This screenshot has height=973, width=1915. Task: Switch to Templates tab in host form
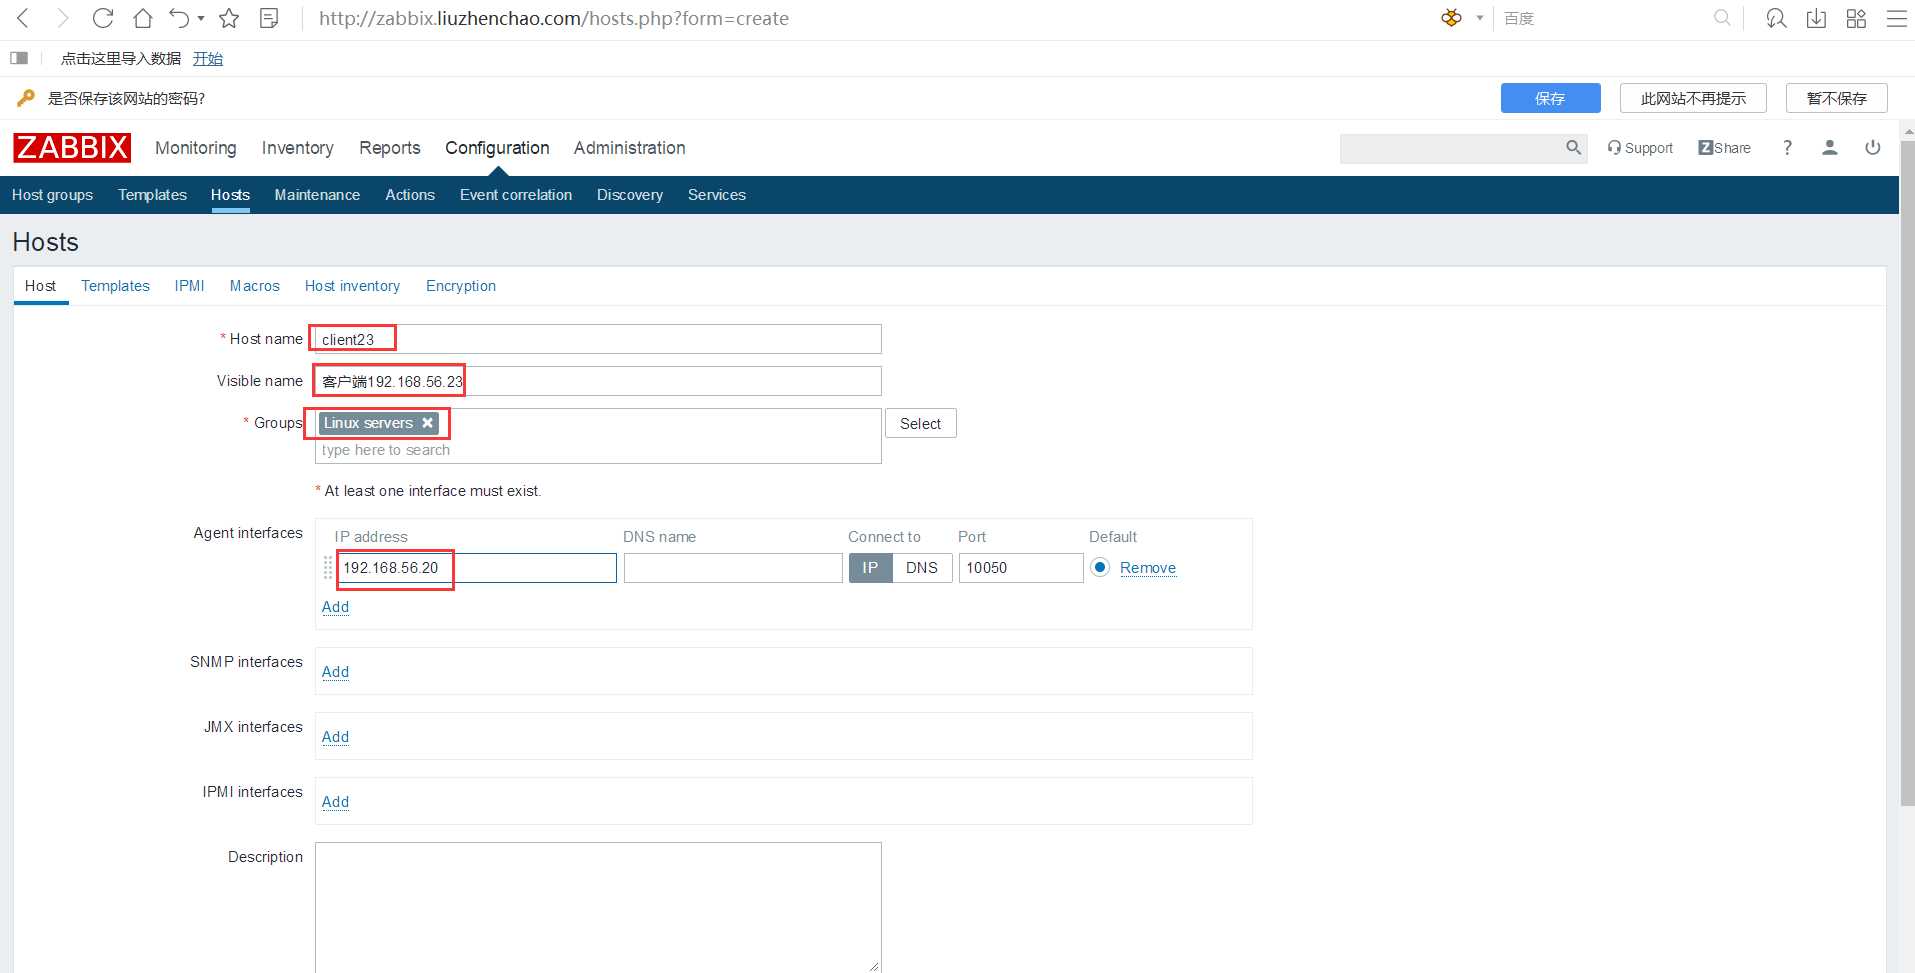115,286
